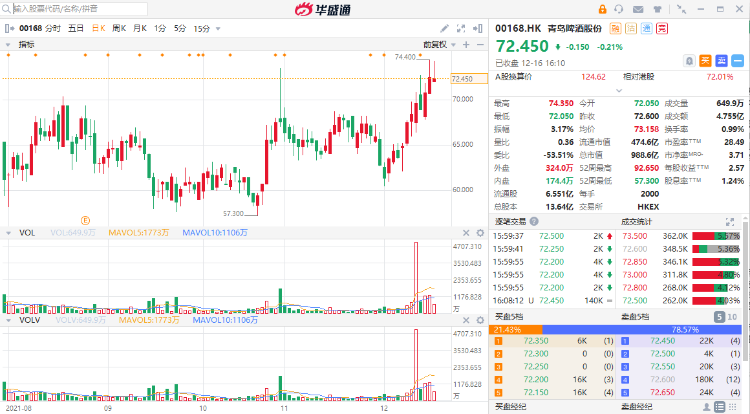This screenshot has height=414, width=750.
Task: Select the 5分 chart interval
Action: (180, 28)
